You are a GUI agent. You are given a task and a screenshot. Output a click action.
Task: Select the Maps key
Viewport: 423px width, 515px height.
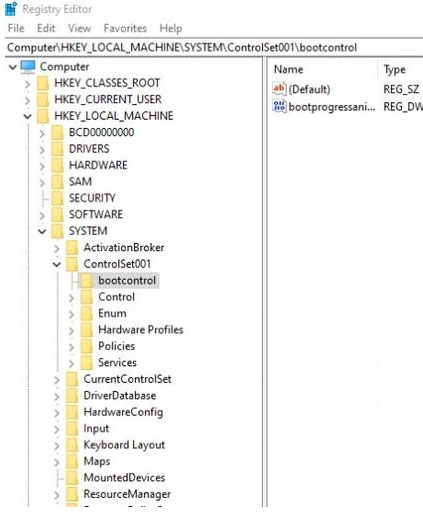pos(97,462)
